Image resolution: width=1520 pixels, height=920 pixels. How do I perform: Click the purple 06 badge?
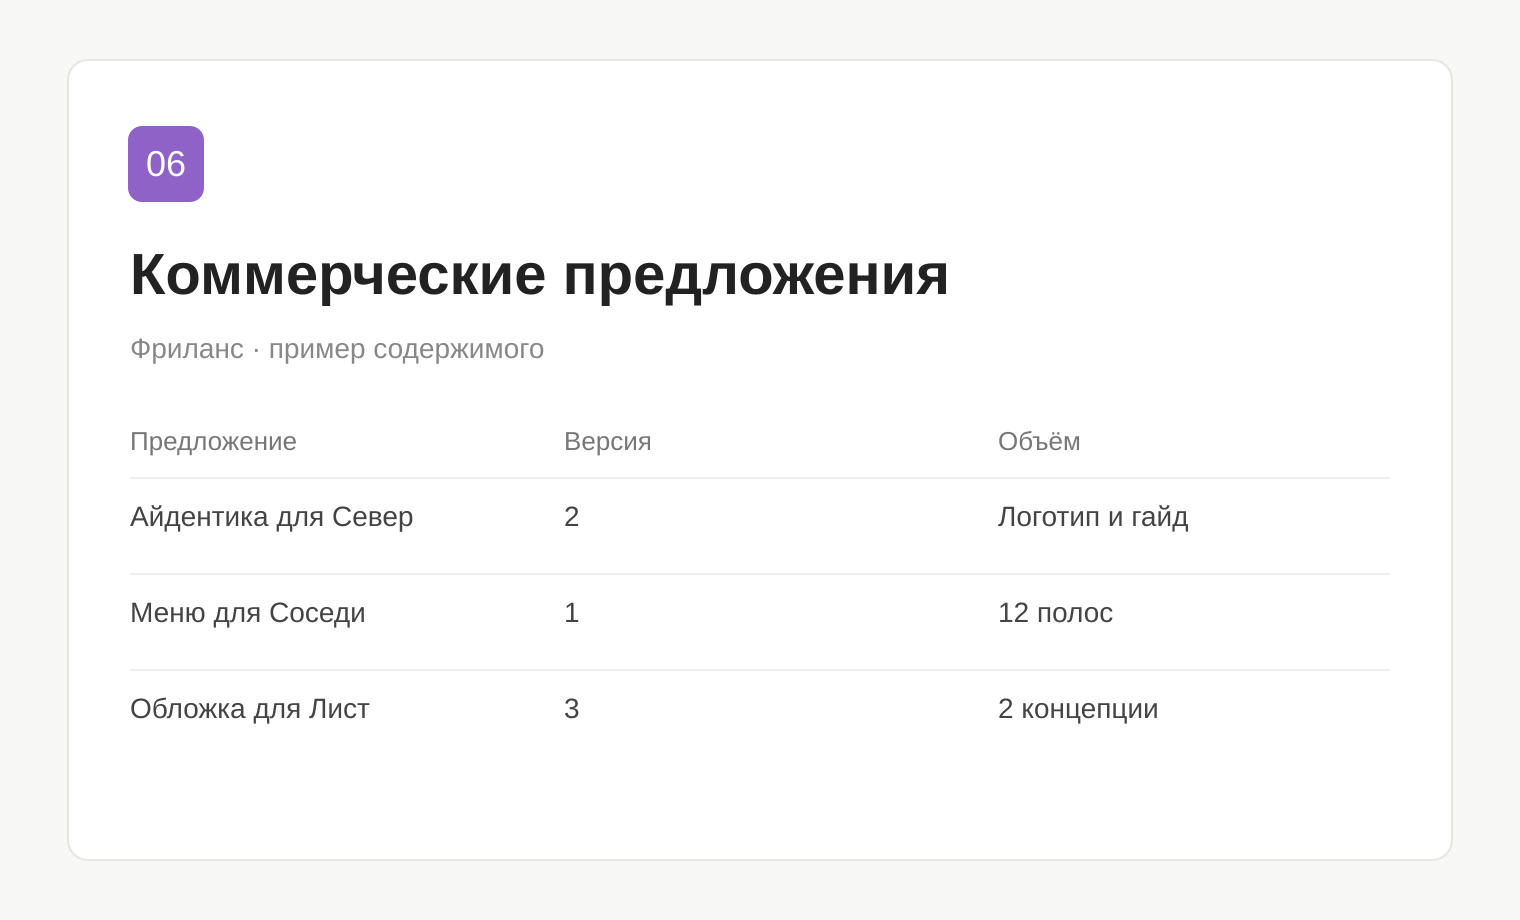pyautogui.click(x=166, y=164)
